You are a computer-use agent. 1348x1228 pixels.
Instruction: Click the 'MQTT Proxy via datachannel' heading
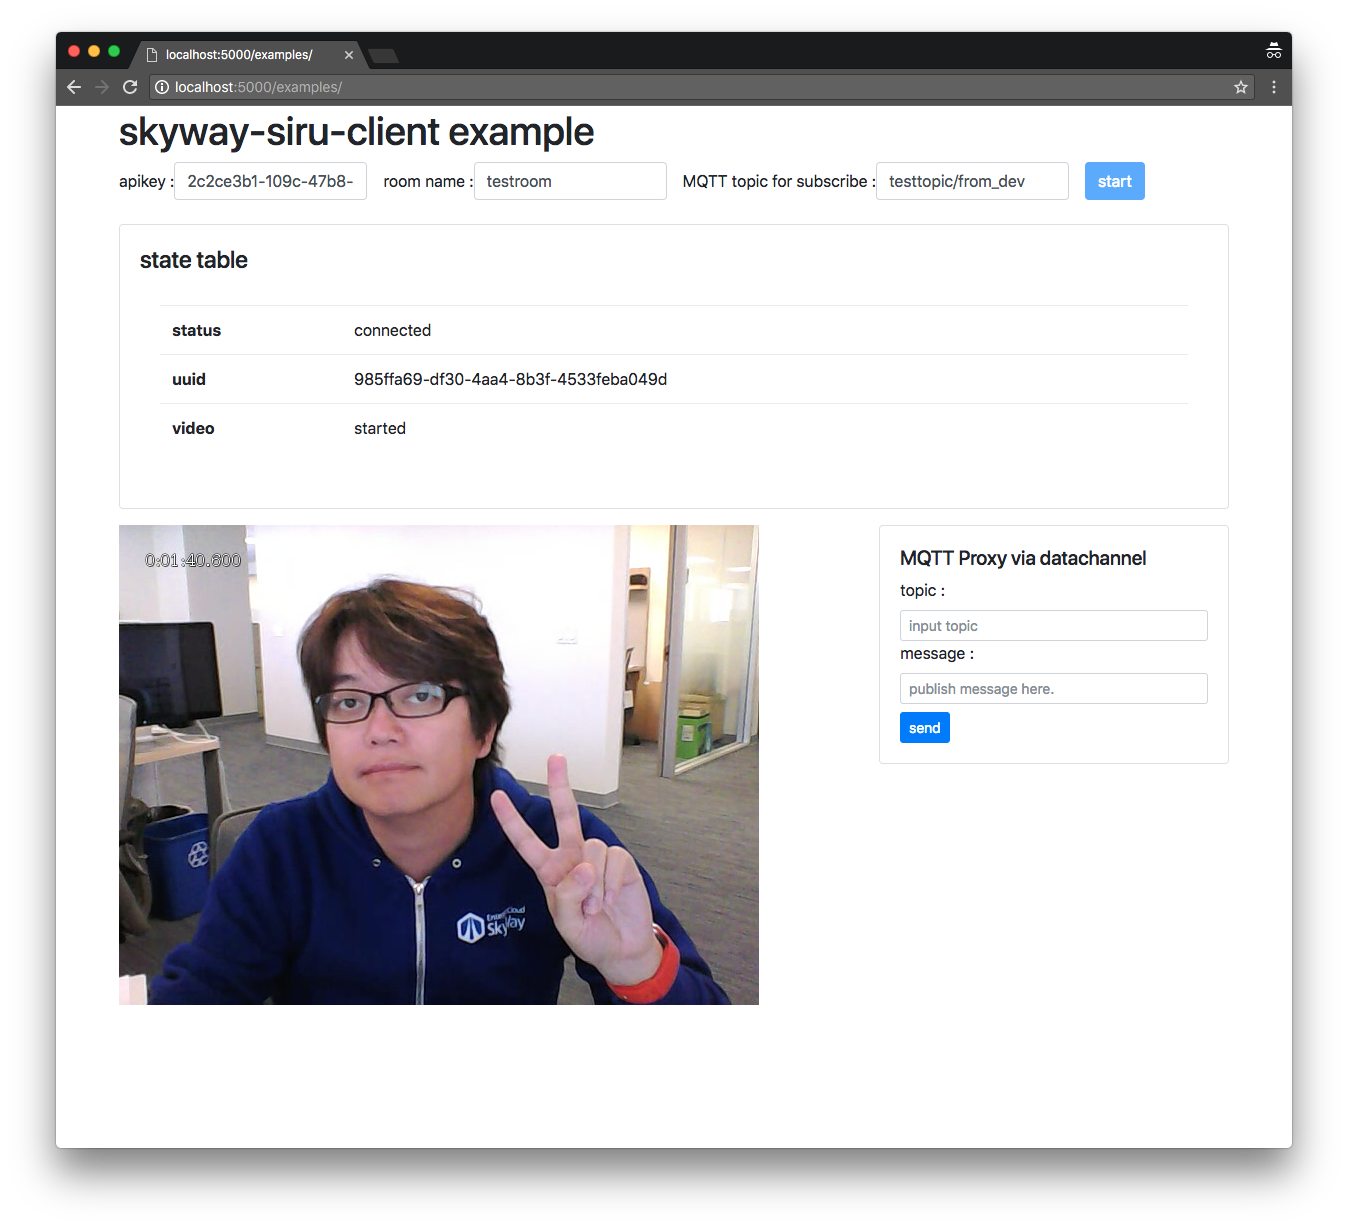pyautogui.click(x=1023, y=558)
